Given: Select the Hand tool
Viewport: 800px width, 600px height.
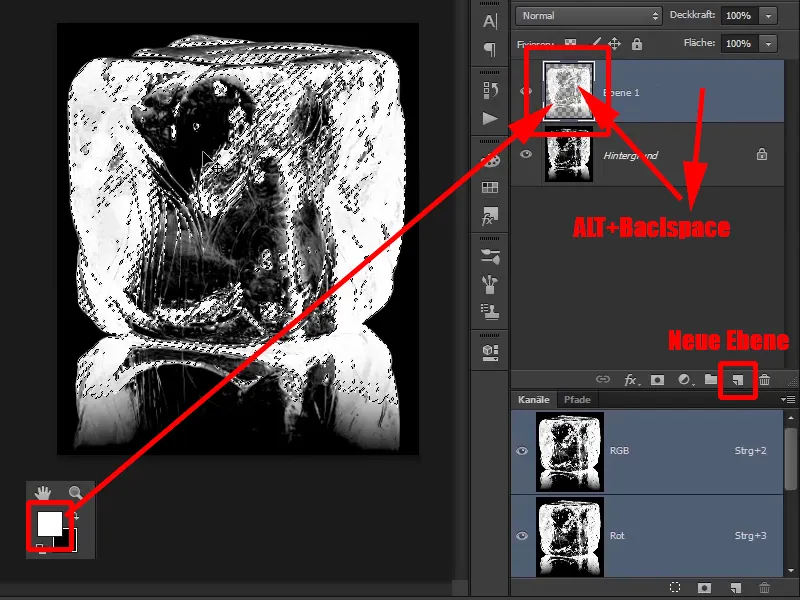Looking at the screenshot, I should pyautogui.click(x=43, y=492).
